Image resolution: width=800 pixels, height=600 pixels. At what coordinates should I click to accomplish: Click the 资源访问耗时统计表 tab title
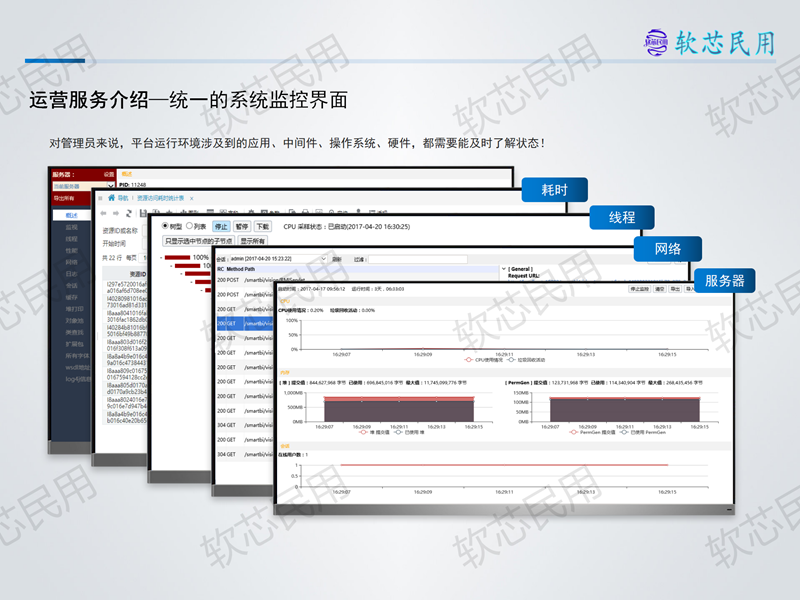click(160, 198)
